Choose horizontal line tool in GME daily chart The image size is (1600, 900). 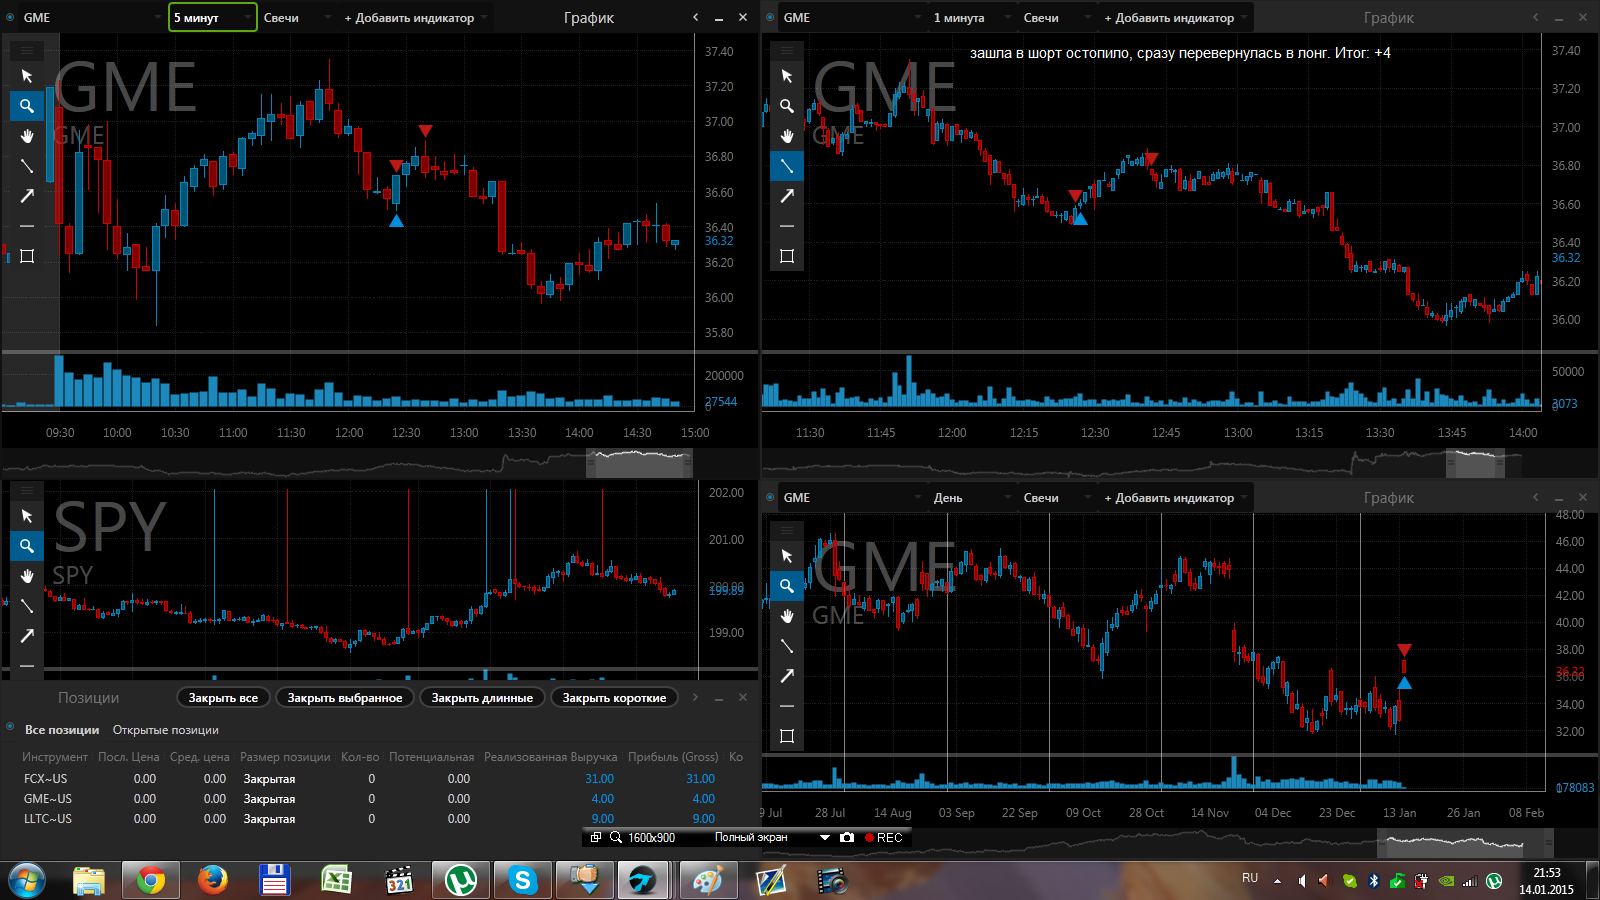tap(787, 706)
